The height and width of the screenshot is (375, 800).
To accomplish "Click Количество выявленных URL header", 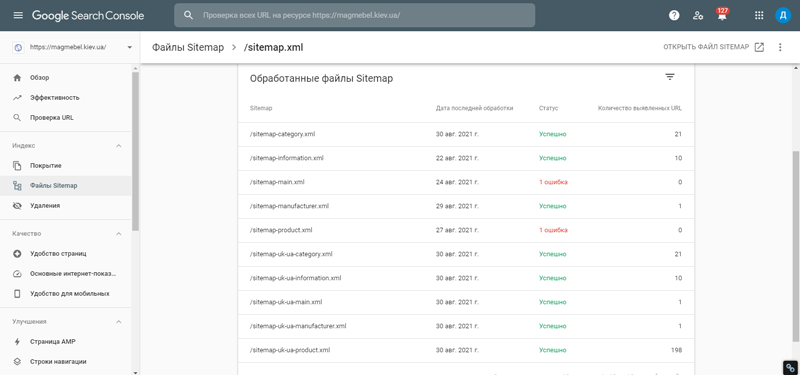I will click(640, 108).
